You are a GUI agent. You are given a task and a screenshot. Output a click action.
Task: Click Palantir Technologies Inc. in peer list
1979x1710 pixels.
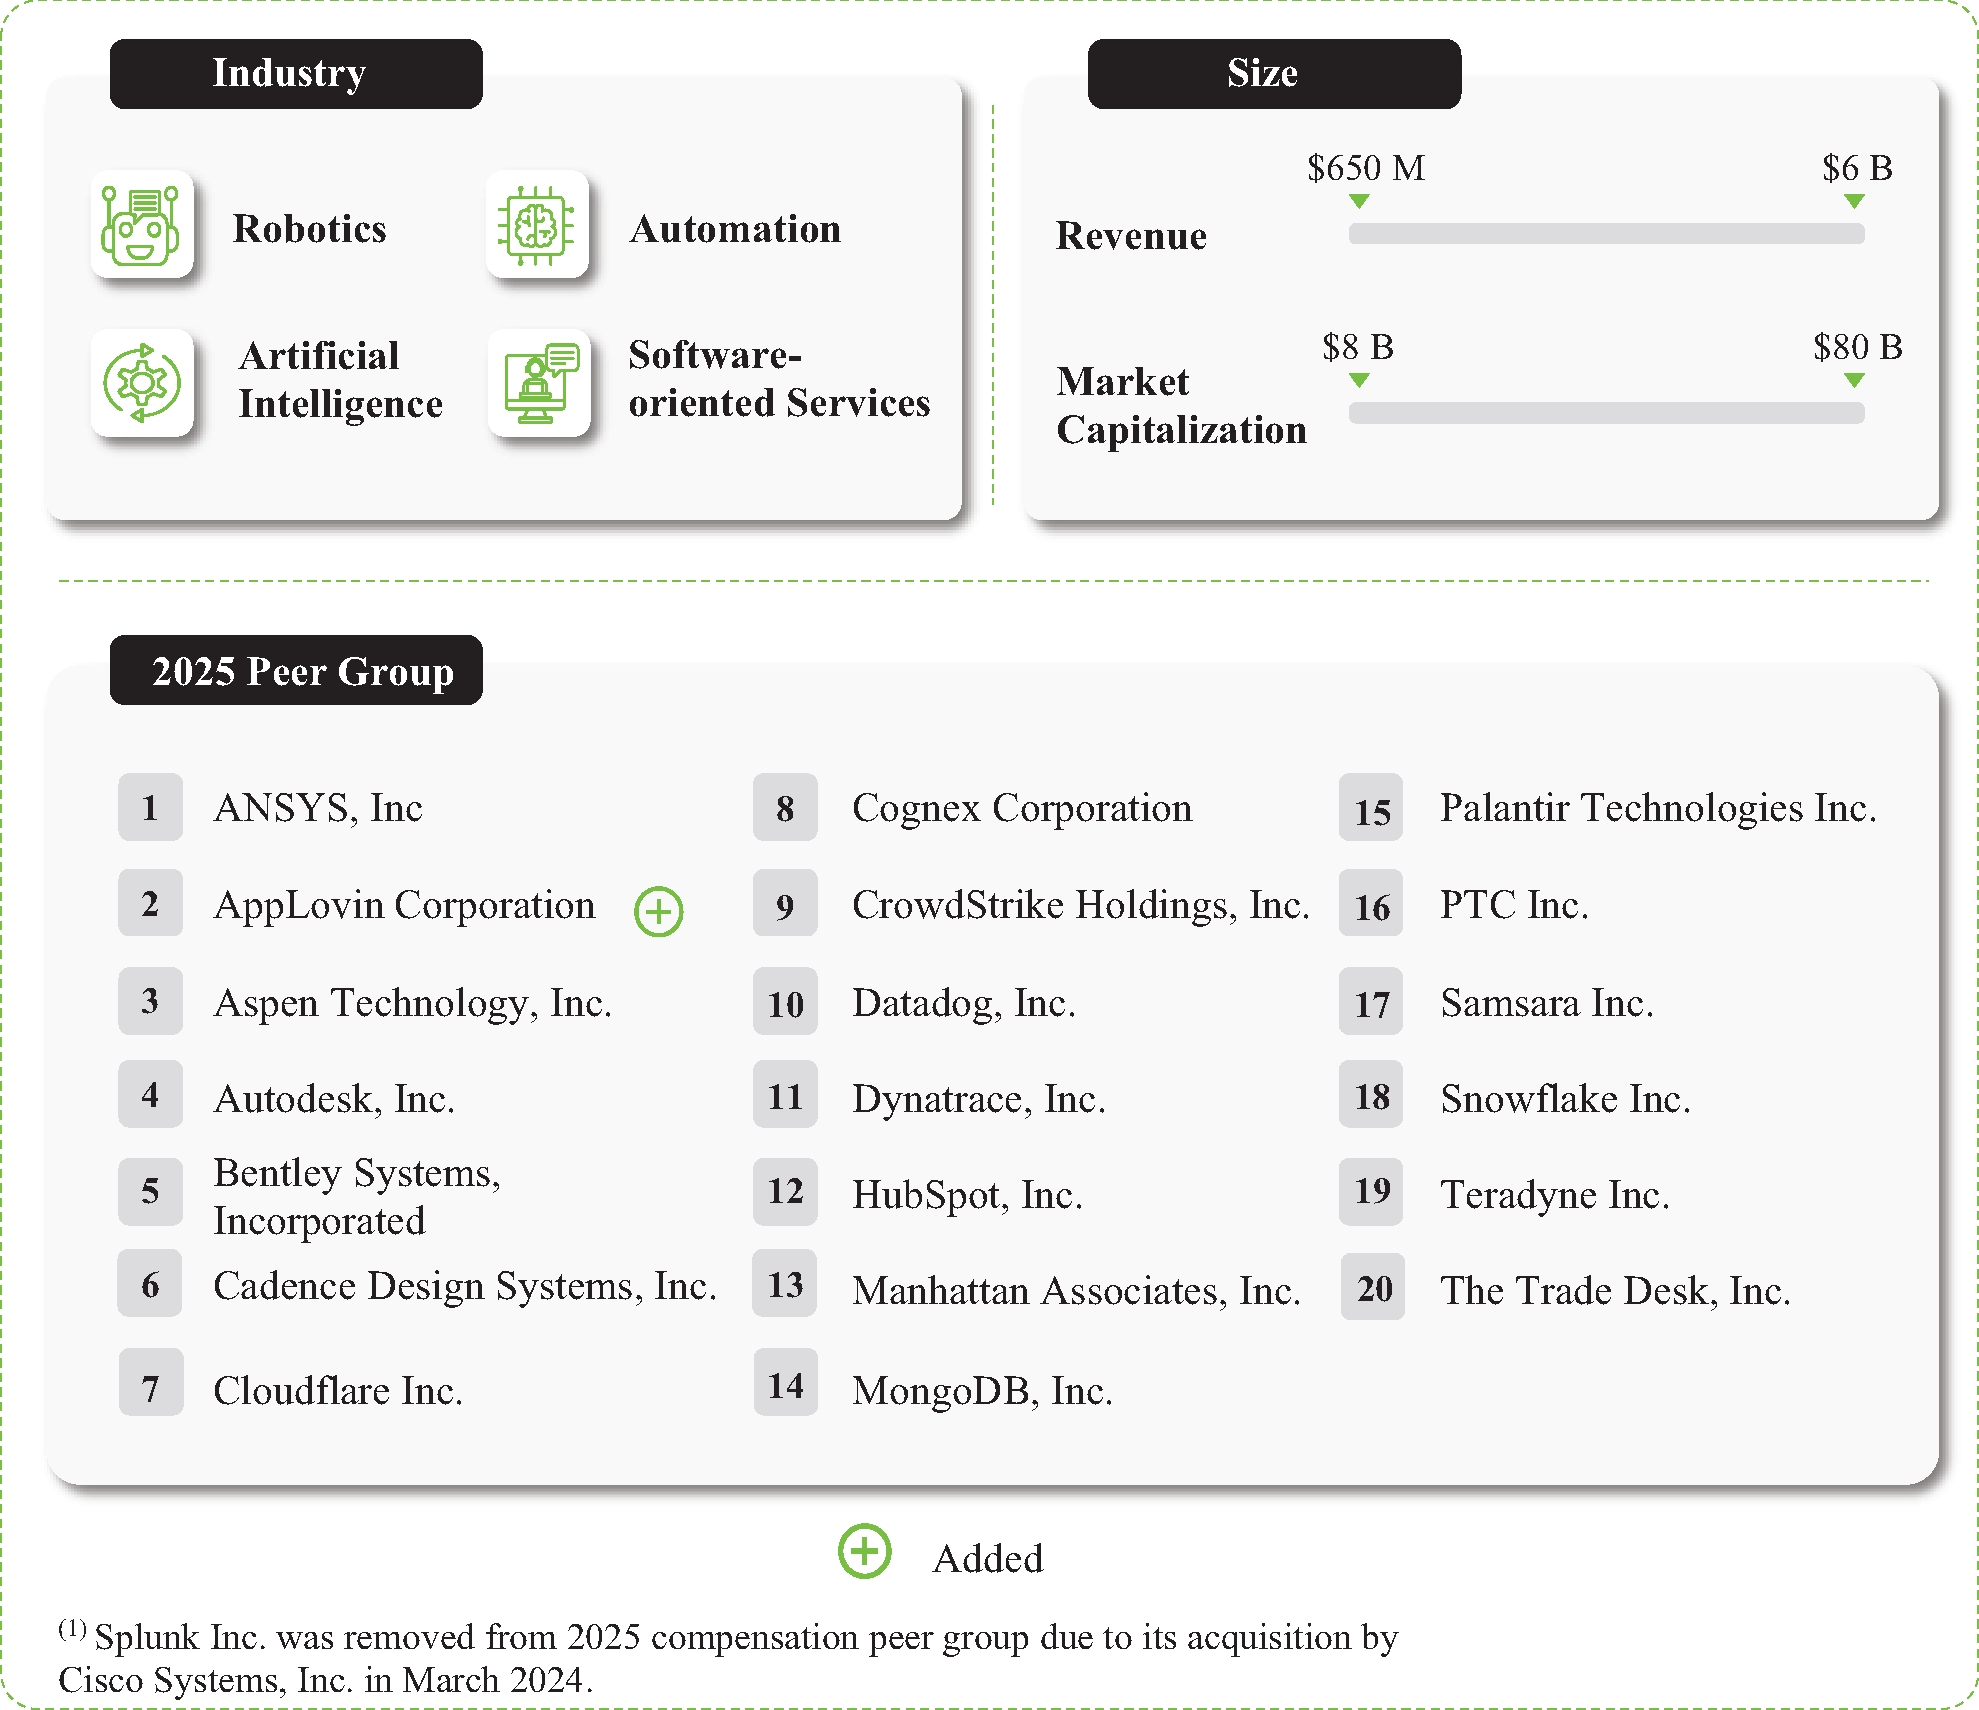[1657, 808]
